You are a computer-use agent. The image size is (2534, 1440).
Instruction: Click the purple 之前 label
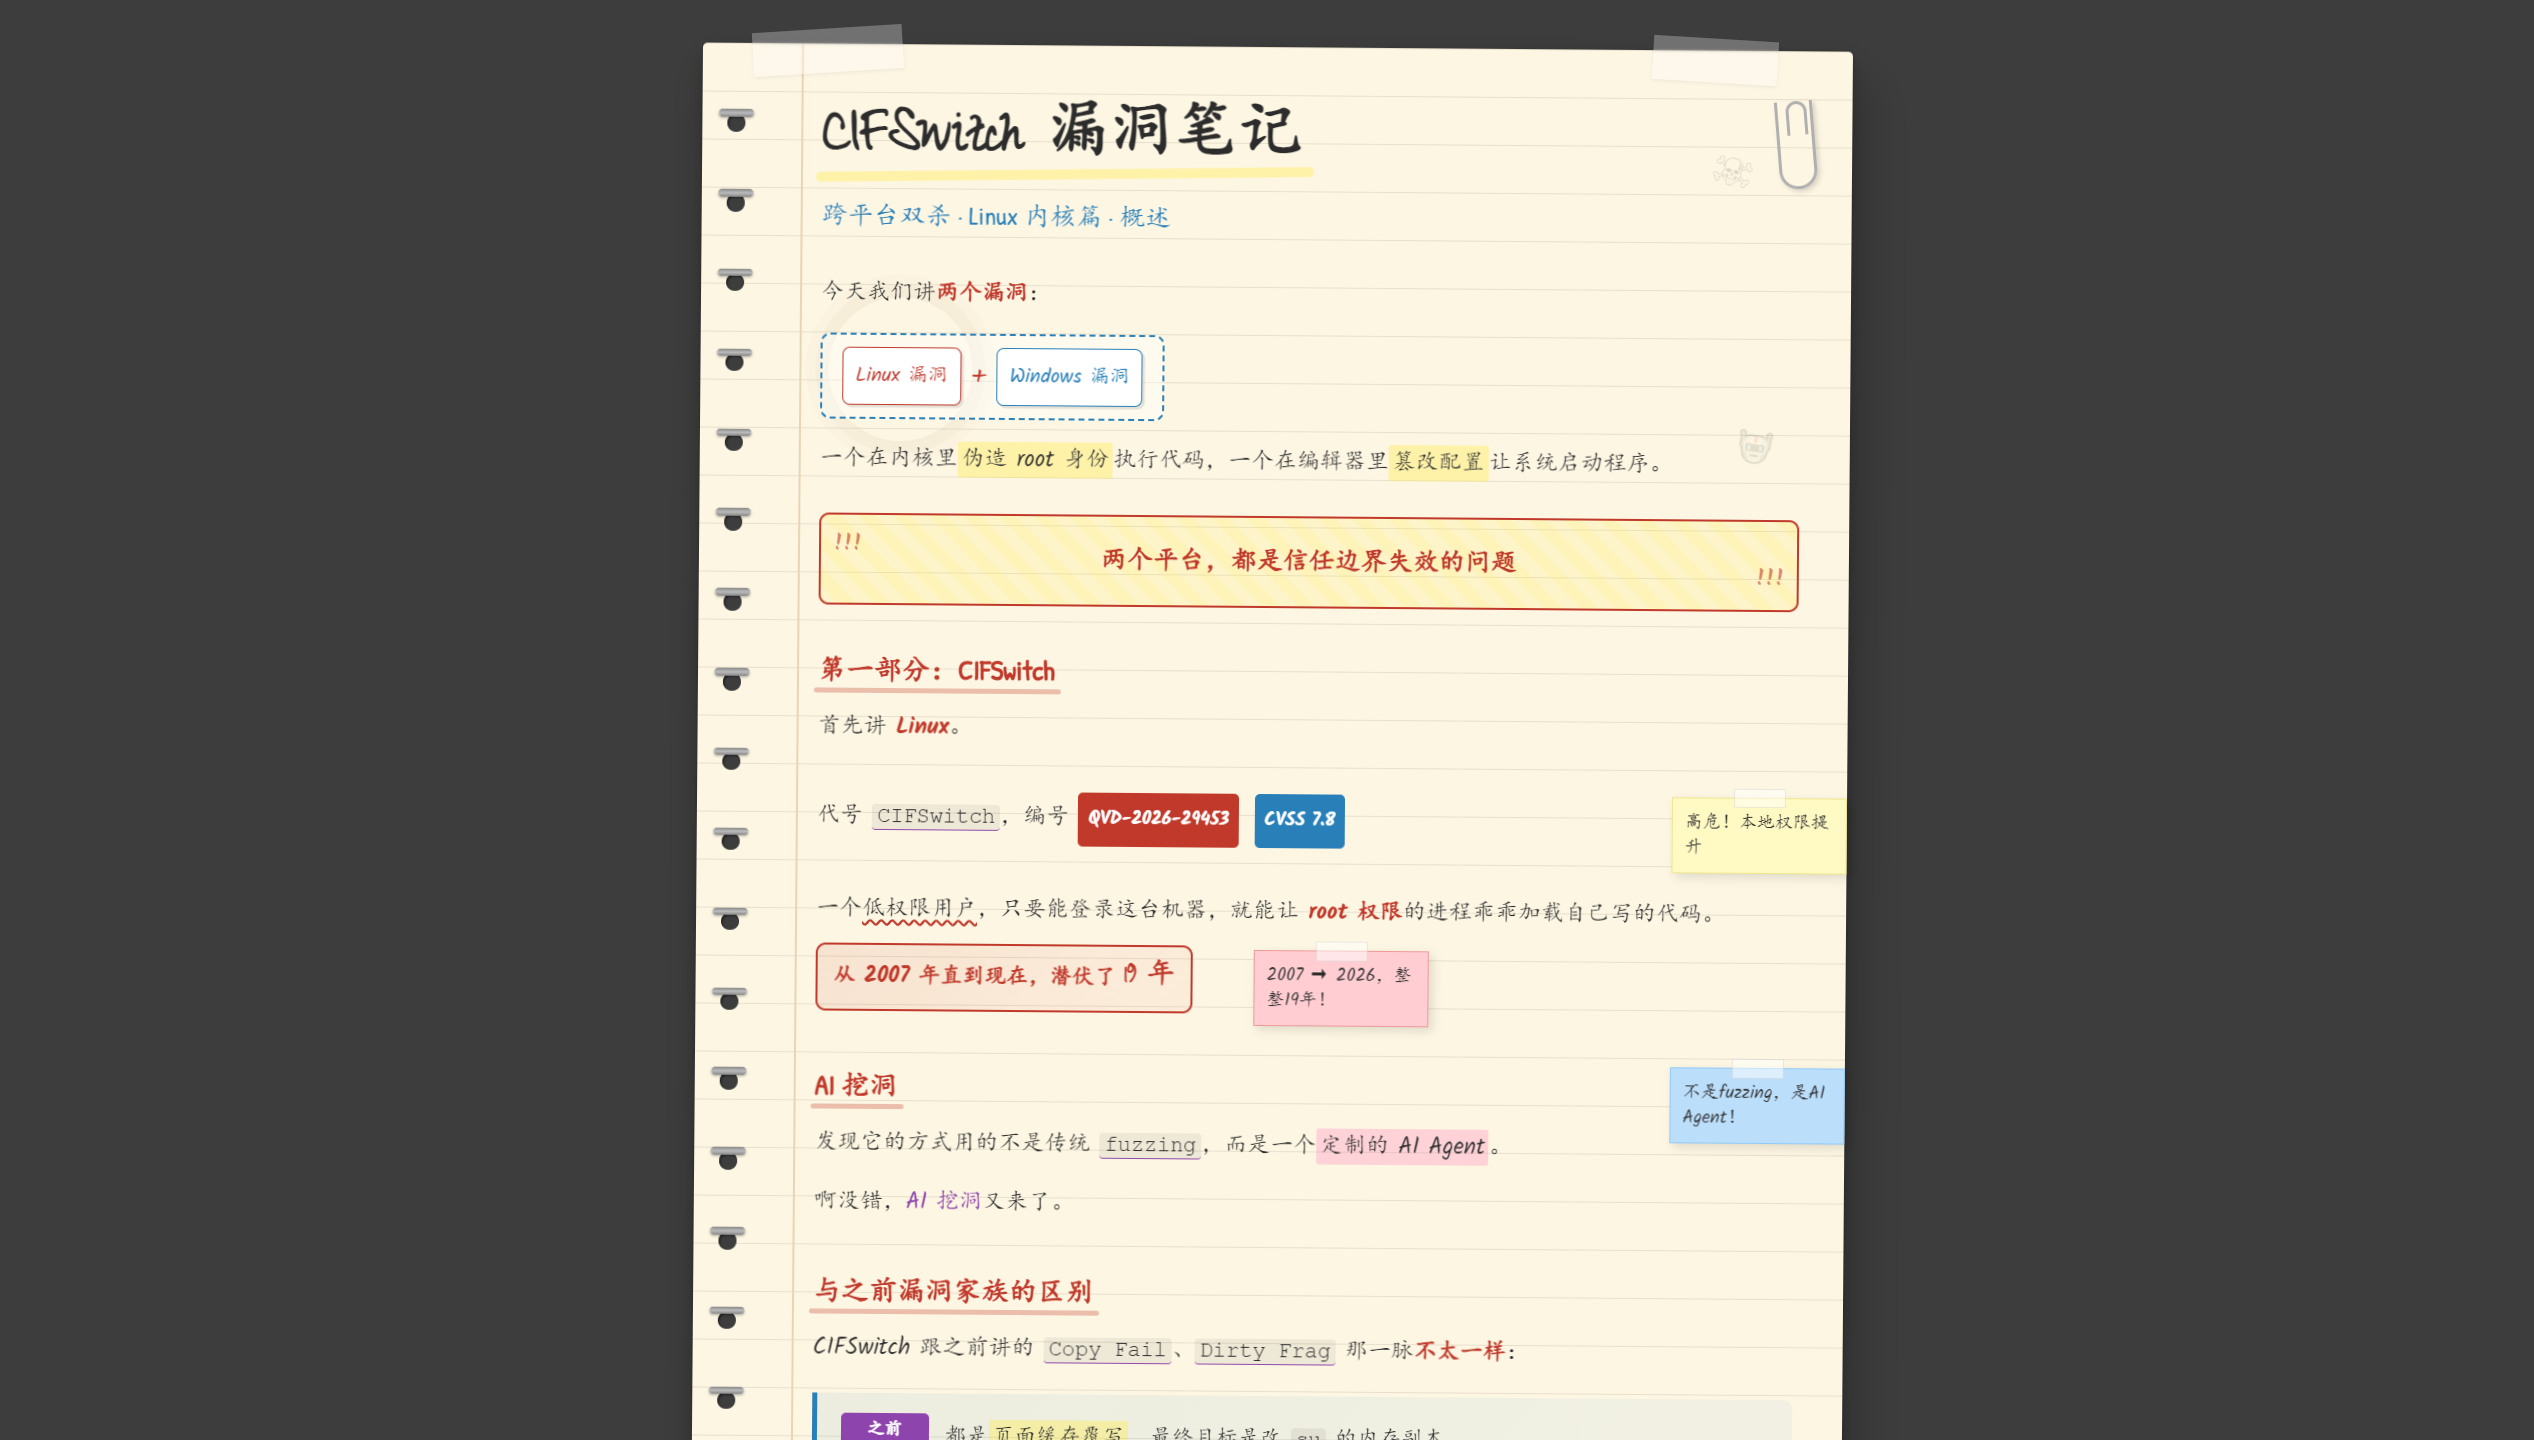pos(884,1427)
